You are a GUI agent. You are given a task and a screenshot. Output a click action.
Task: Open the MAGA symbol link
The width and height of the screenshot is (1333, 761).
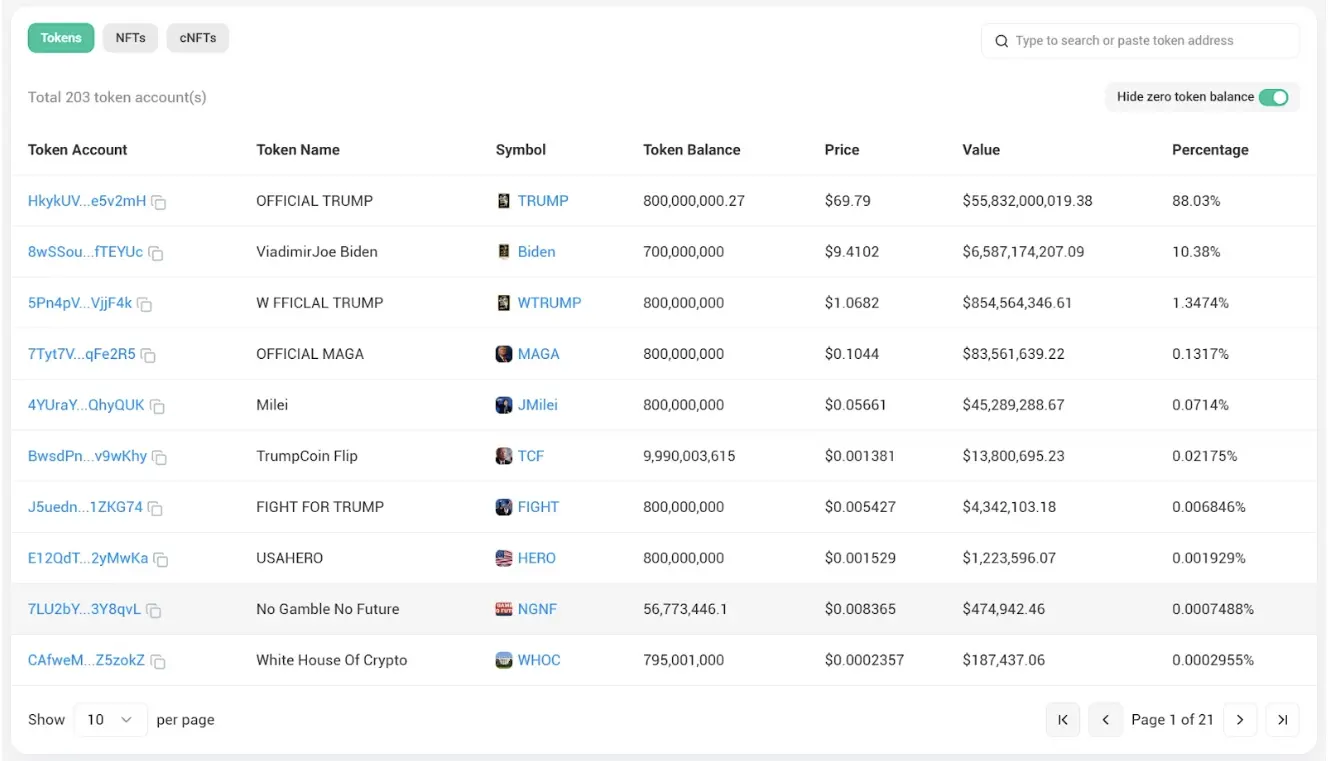538,354
